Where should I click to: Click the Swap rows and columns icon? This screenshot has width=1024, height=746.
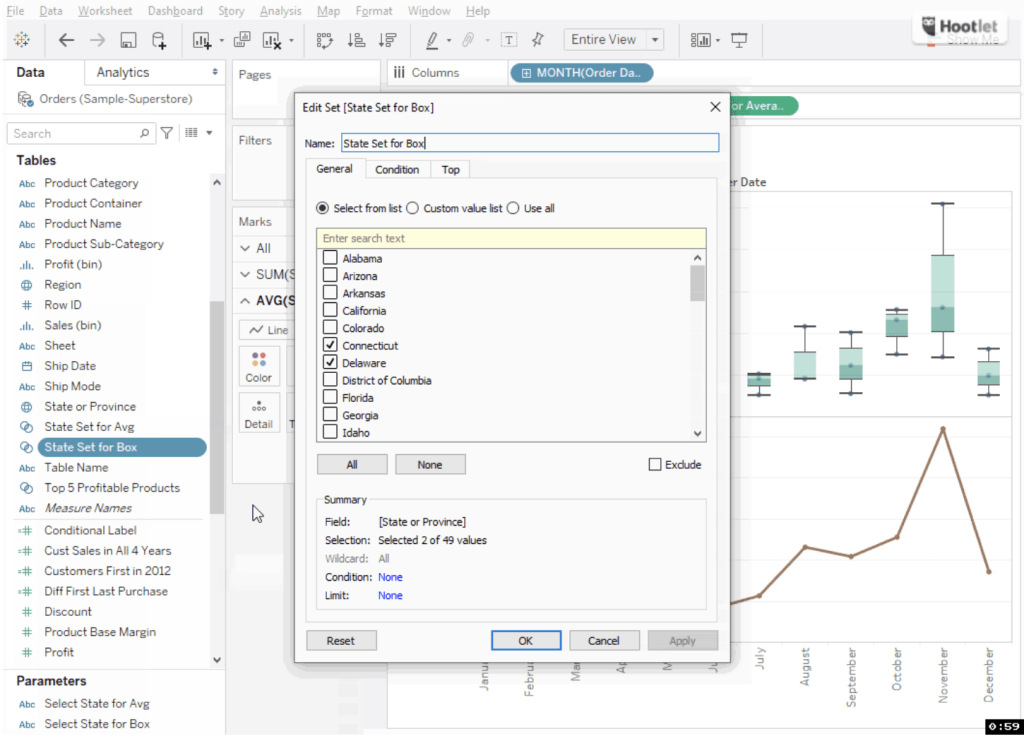click(x=324, y=40)
